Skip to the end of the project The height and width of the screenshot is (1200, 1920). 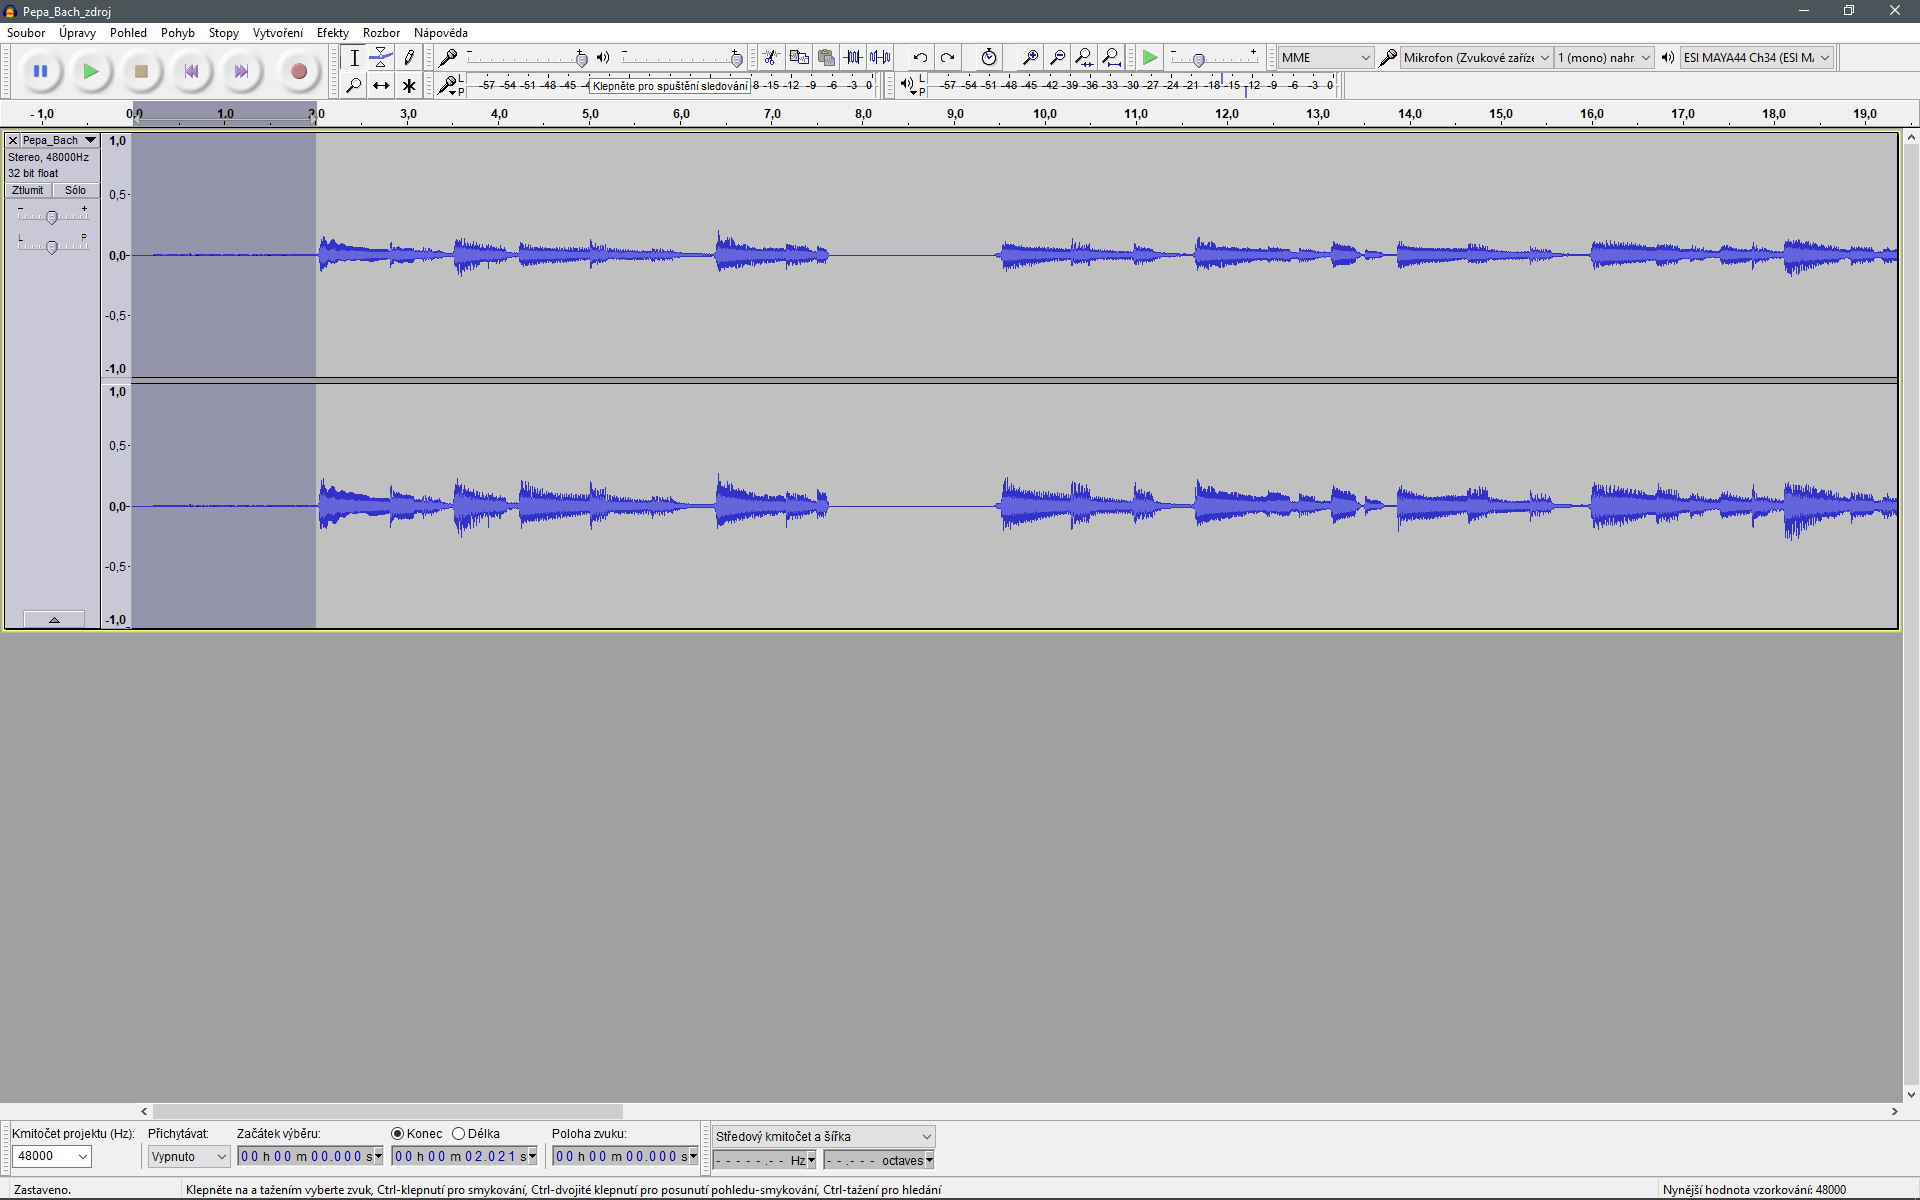(241, 71)
